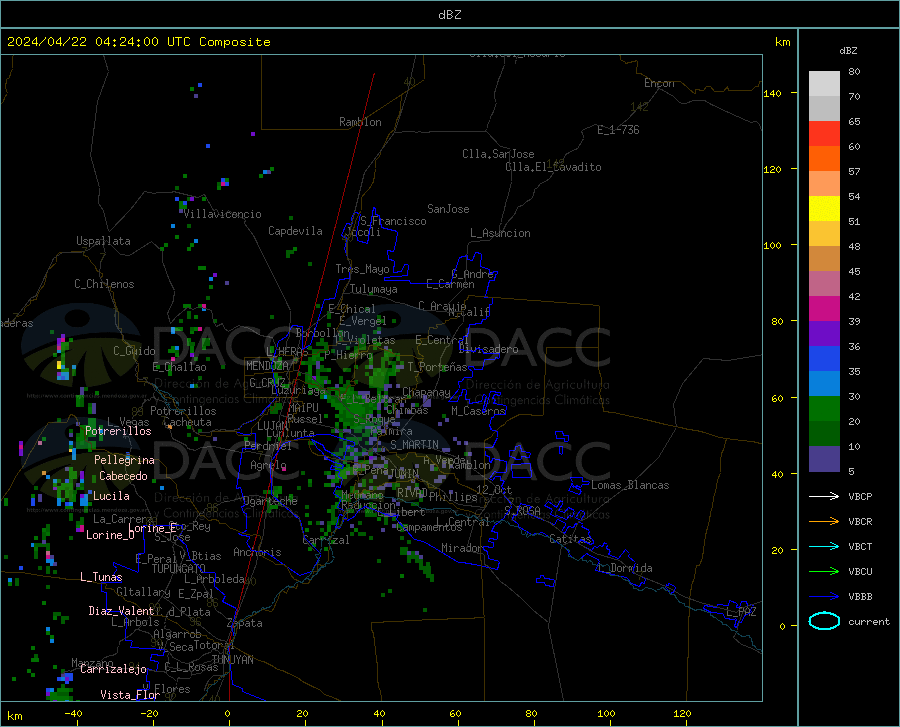Click the timestamp '2024/04/22 04:24:00 UTC Composite'
Viewport: 900px width, 727px height.
138,42
